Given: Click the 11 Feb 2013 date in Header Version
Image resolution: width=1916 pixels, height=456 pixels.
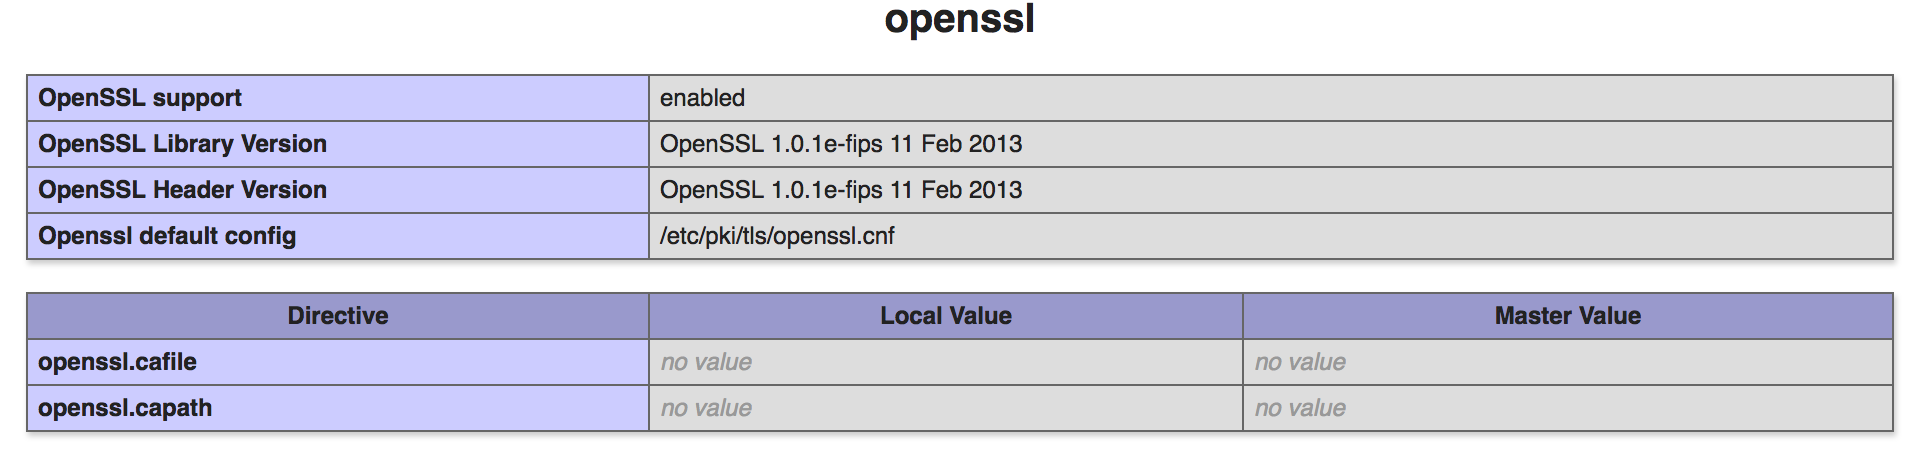Looking at the screenshot, I should point(956,190).
